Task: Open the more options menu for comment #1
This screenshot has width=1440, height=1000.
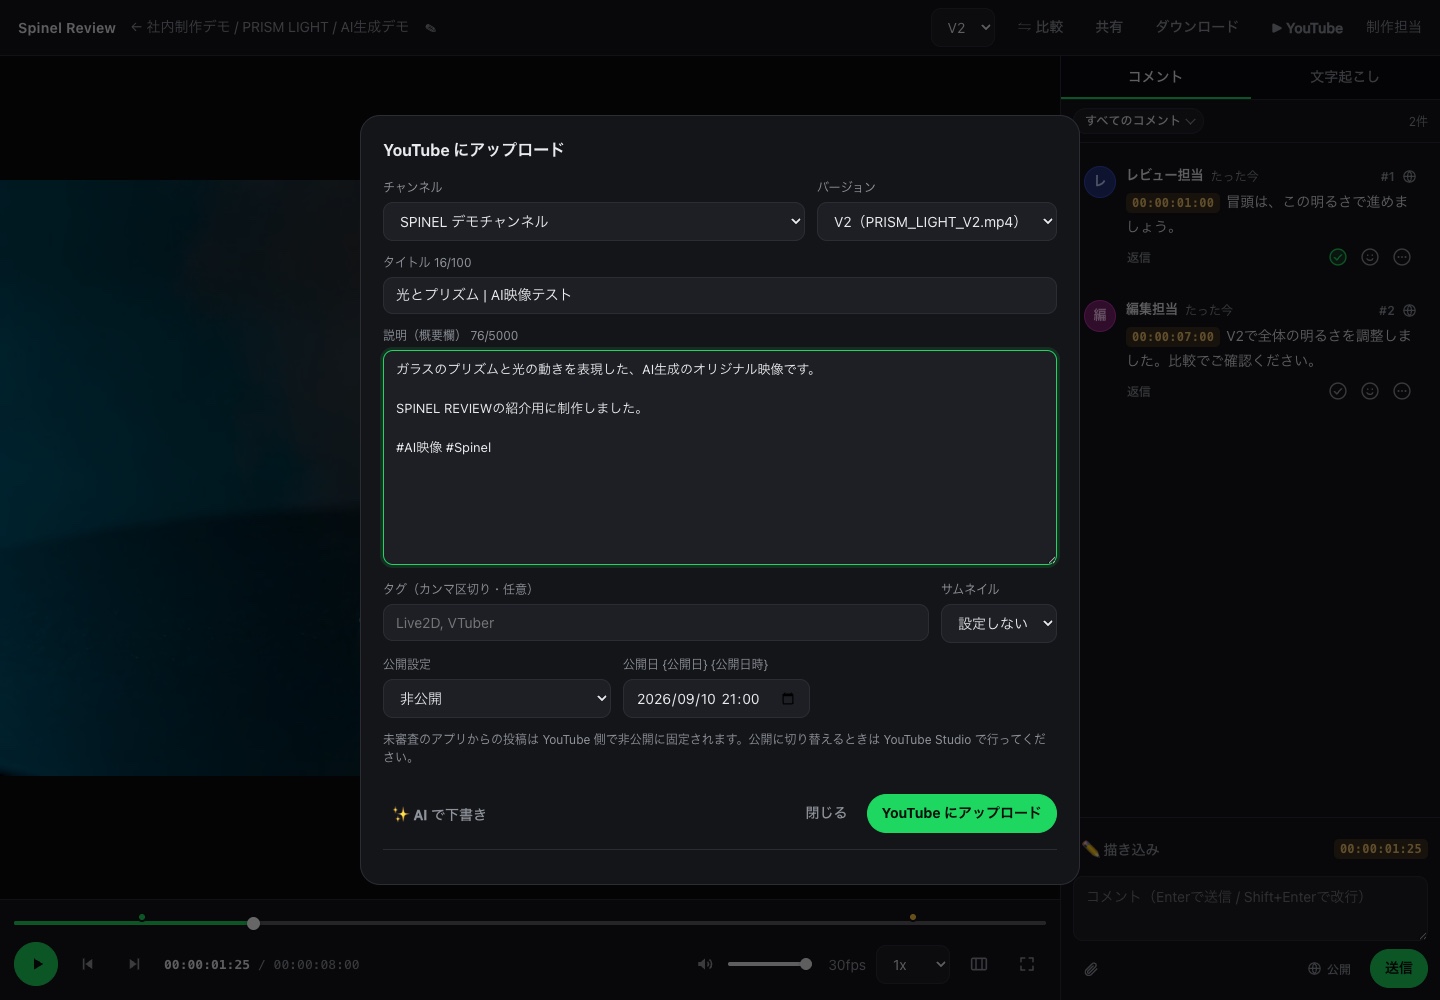Action: coord(1402,257)
